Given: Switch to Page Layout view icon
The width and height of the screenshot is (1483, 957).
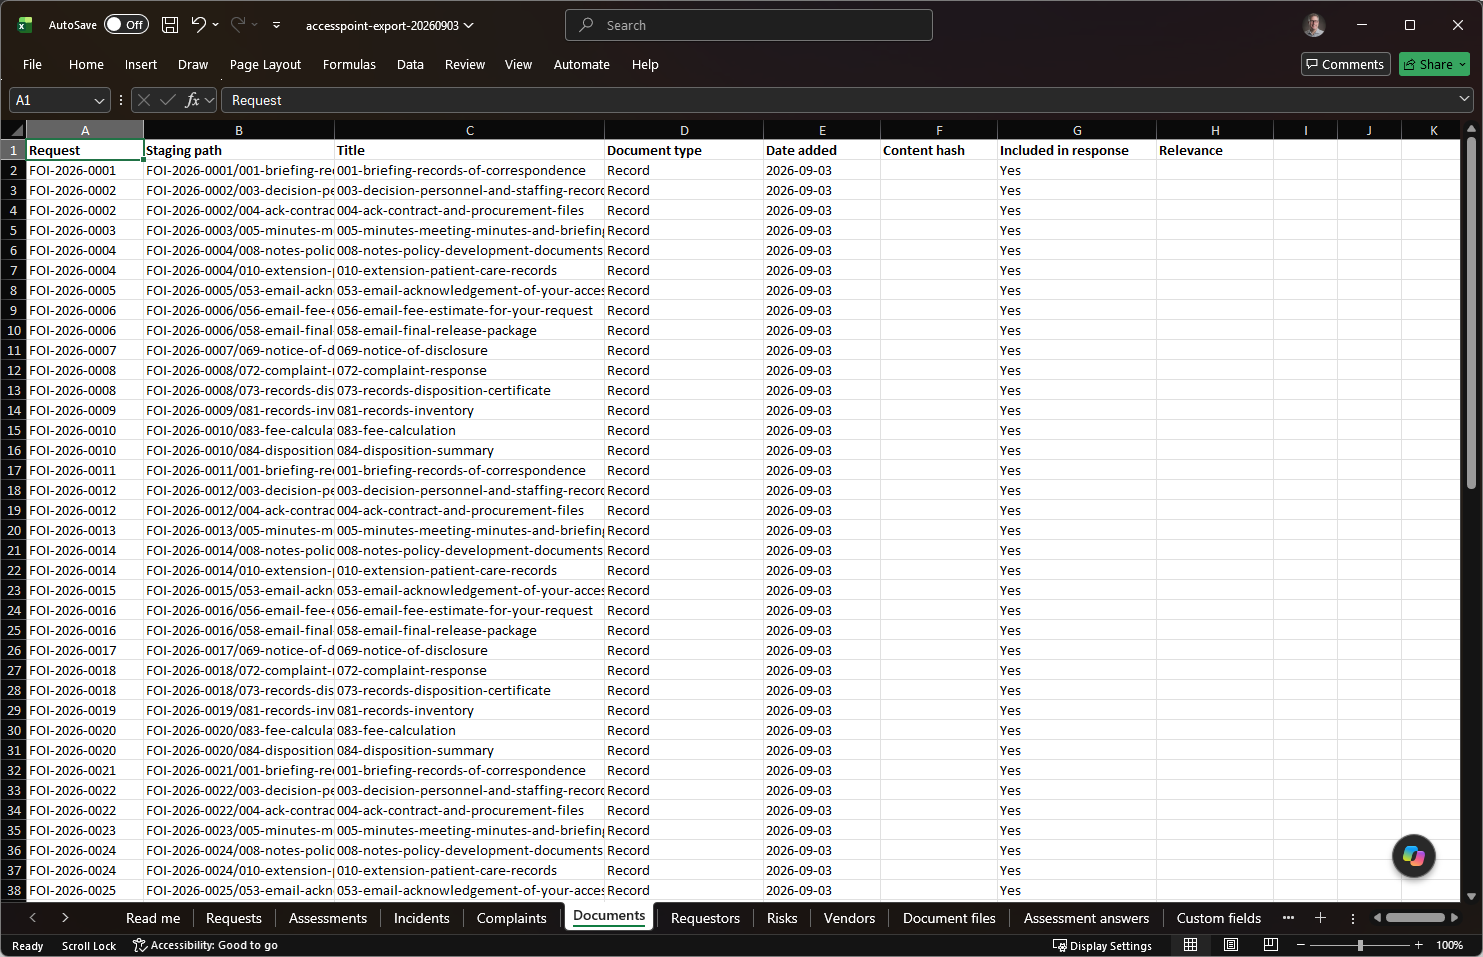Looking at the screenshot, I should click(1231, 945).
